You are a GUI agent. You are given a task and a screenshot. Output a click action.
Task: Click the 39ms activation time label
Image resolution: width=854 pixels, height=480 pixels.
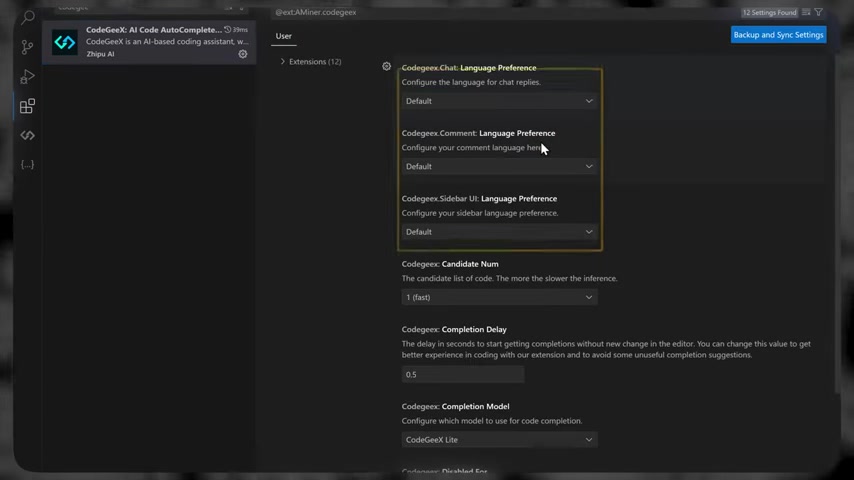(x=236, y=30)
